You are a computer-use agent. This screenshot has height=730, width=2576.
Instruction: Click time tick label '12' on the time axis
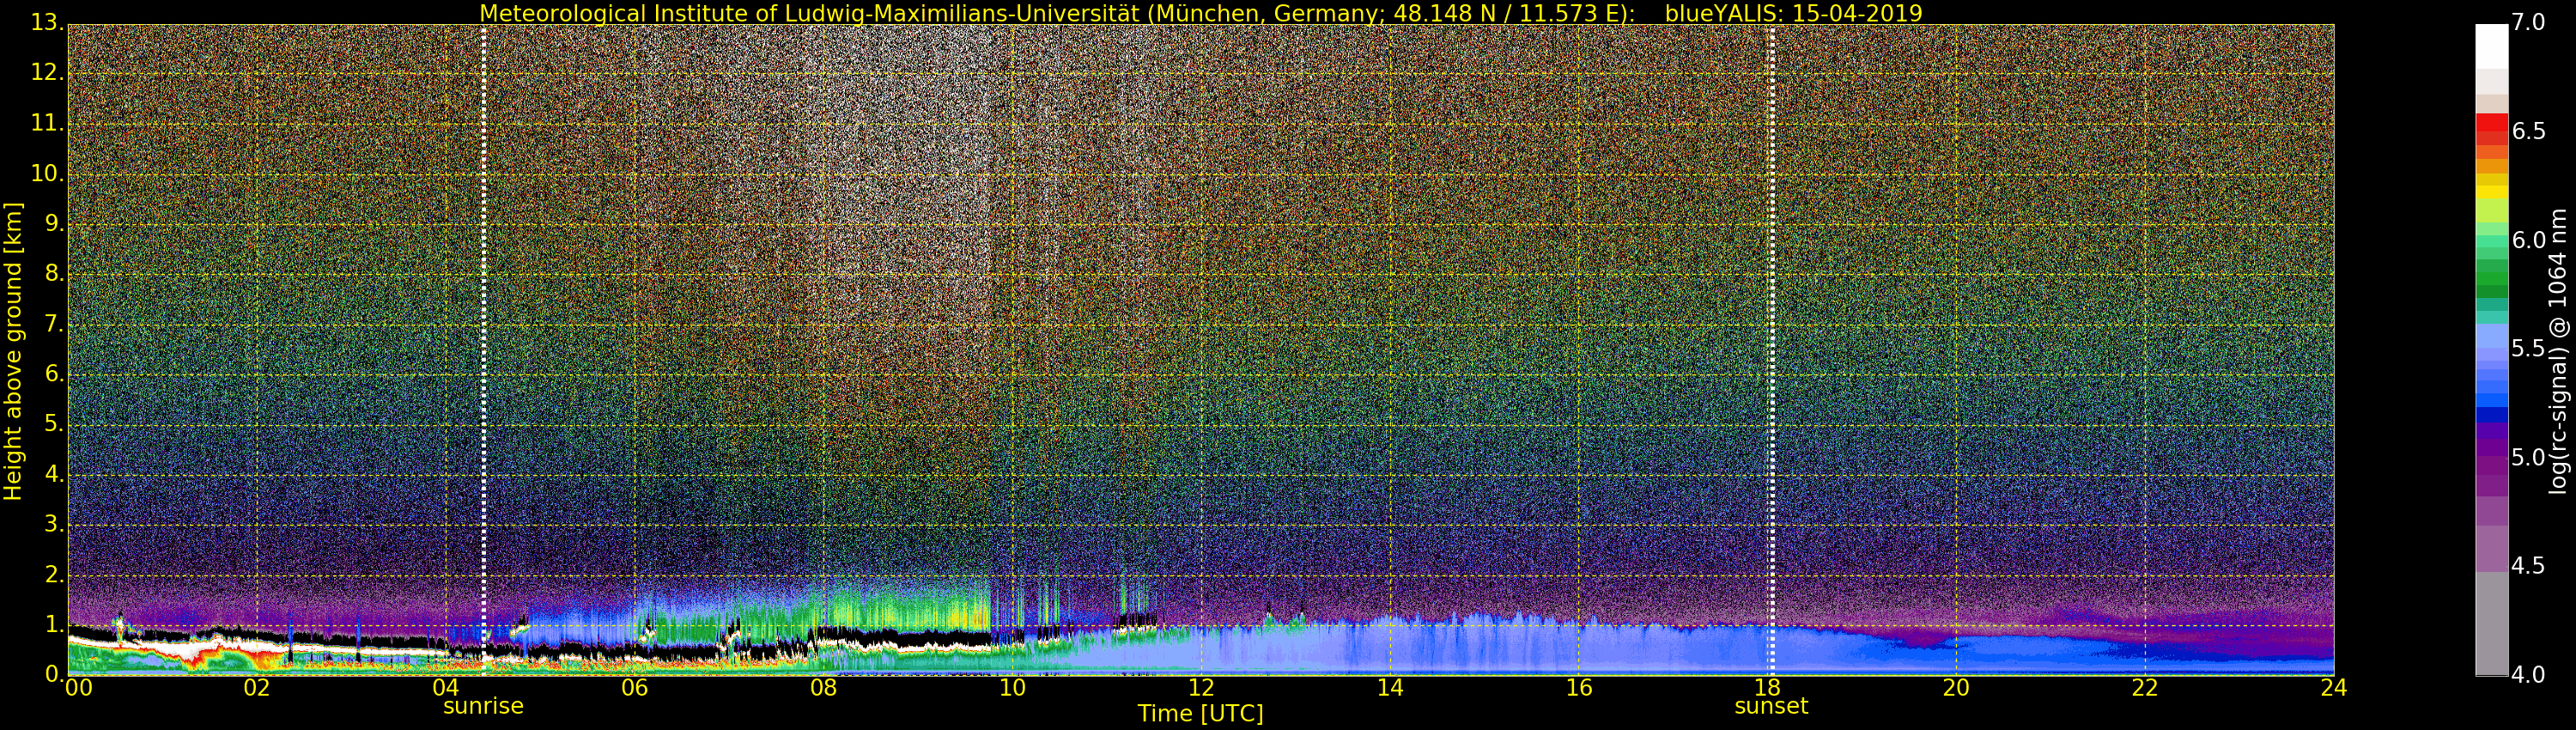click(x=1201, y=688)
